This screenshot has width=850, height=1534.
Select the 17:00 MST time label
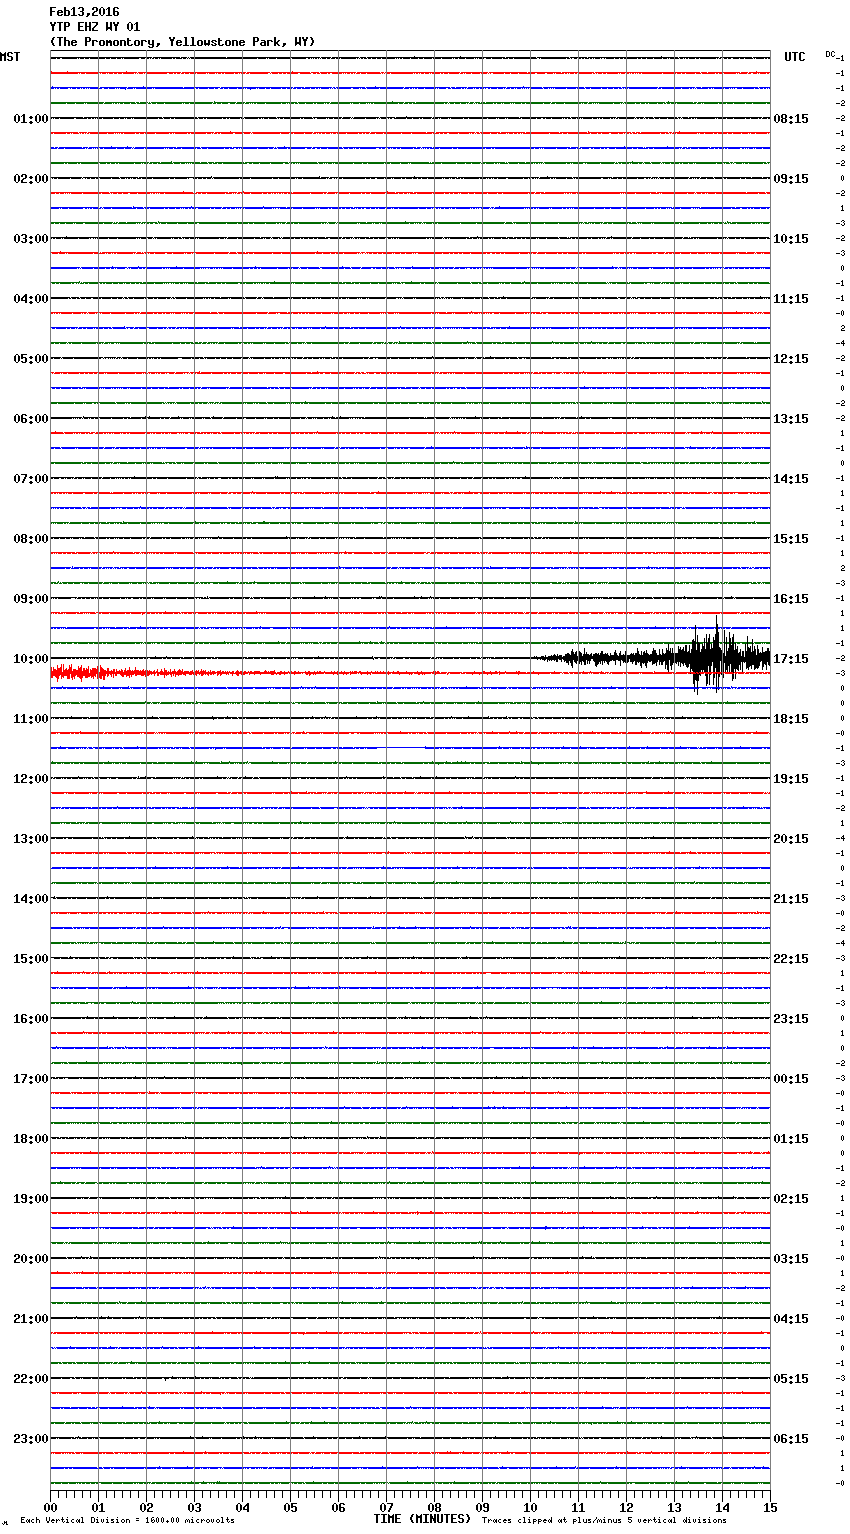(x=30, y=1079)
